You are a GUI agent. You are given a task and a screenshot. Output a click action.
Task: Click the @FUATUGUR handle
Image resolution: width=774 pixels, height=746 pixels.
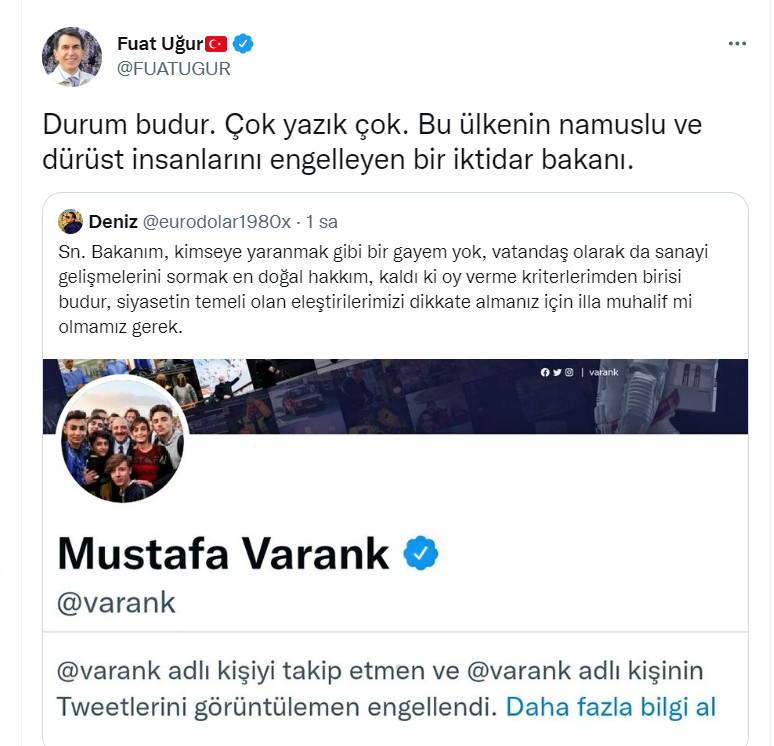[174, 69]
